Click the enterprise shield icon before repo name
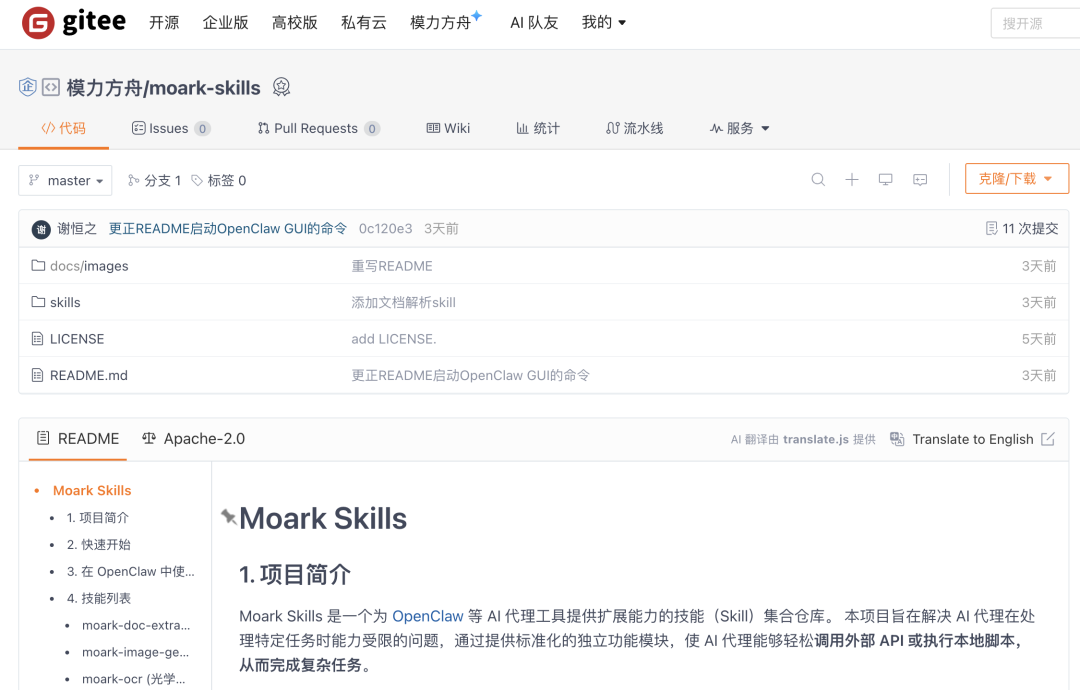 tap(27, 88)
